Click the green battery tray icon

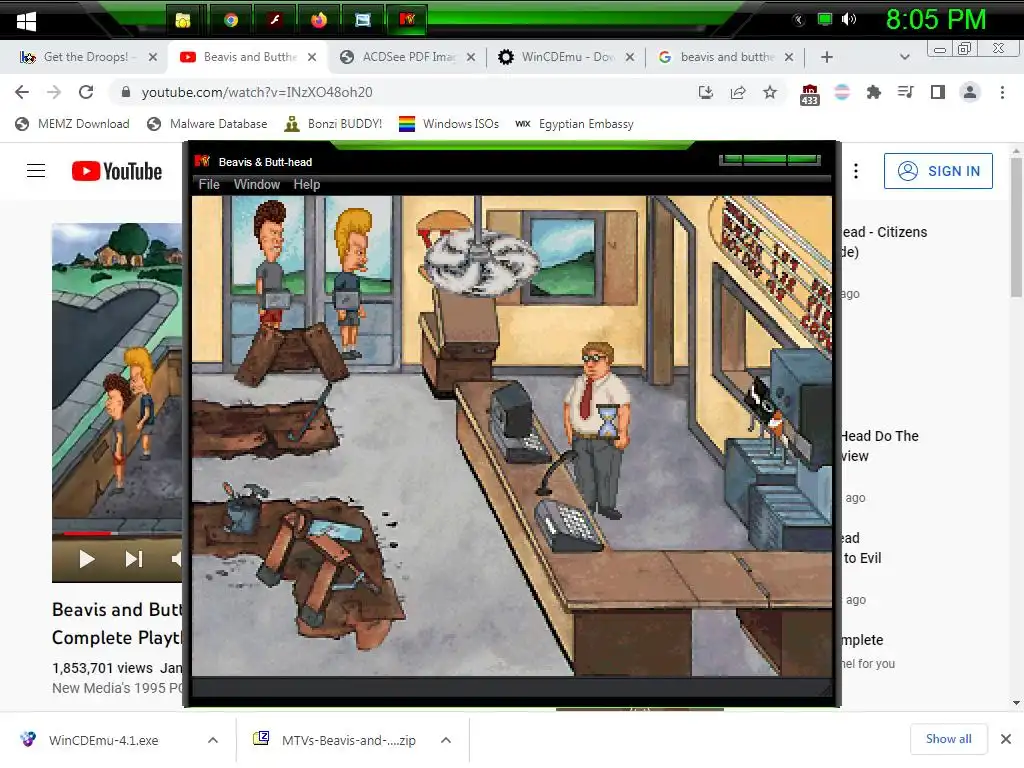(825, 20)
